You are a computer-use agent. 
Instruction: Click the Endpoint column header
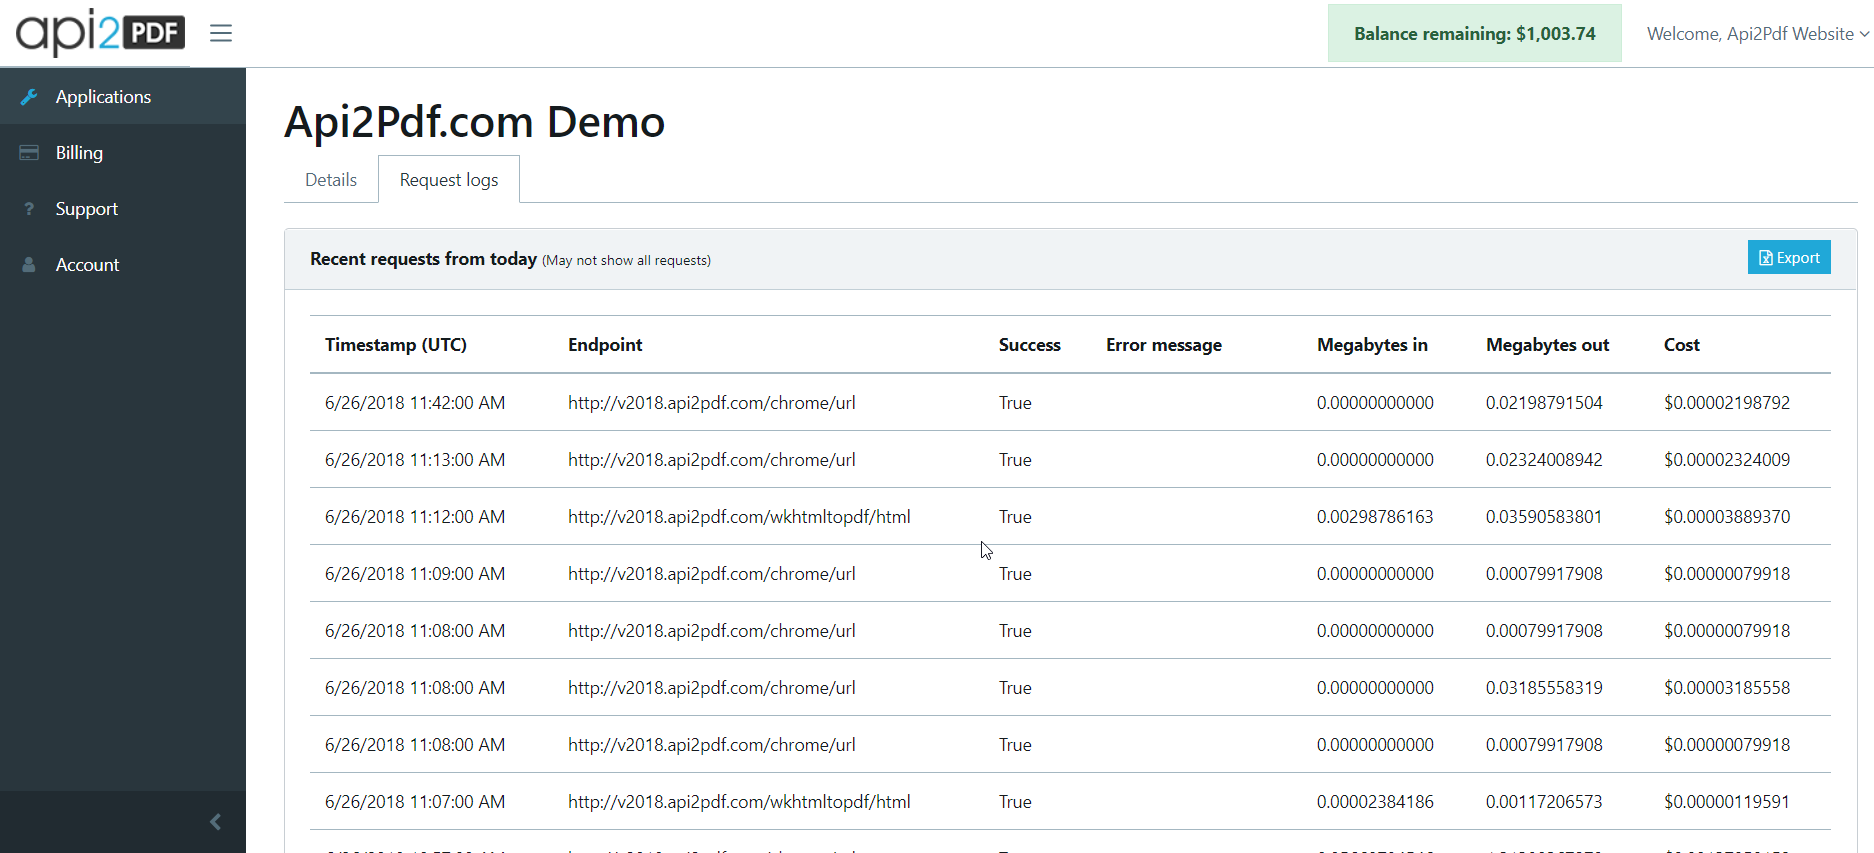(x=605, y=345)
